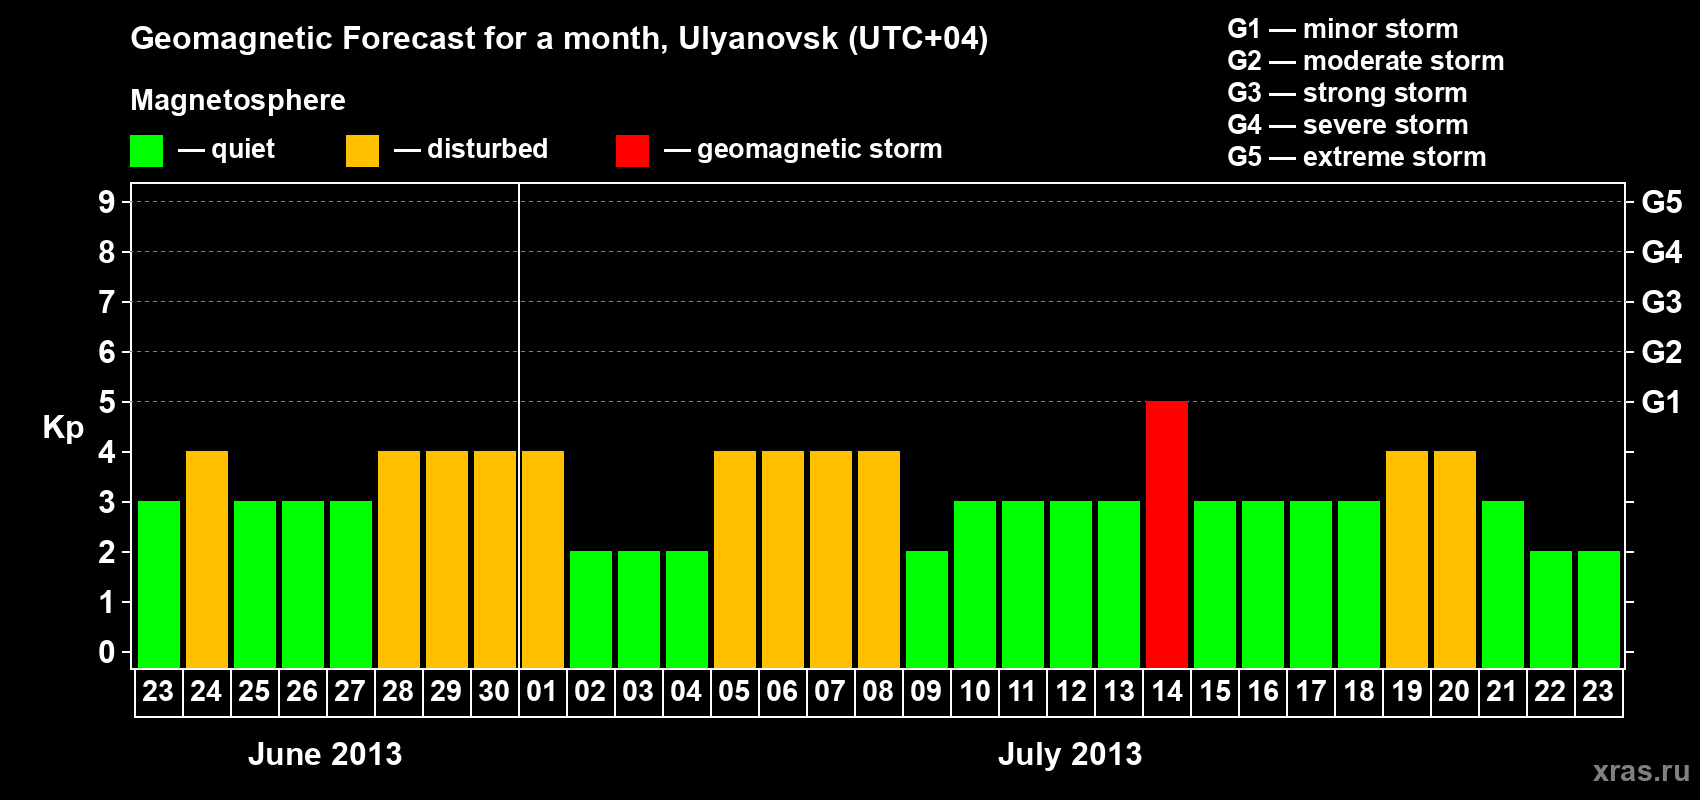1700x800 pixels.
Task: Click the Kp axis value 9
Action: 107,202
